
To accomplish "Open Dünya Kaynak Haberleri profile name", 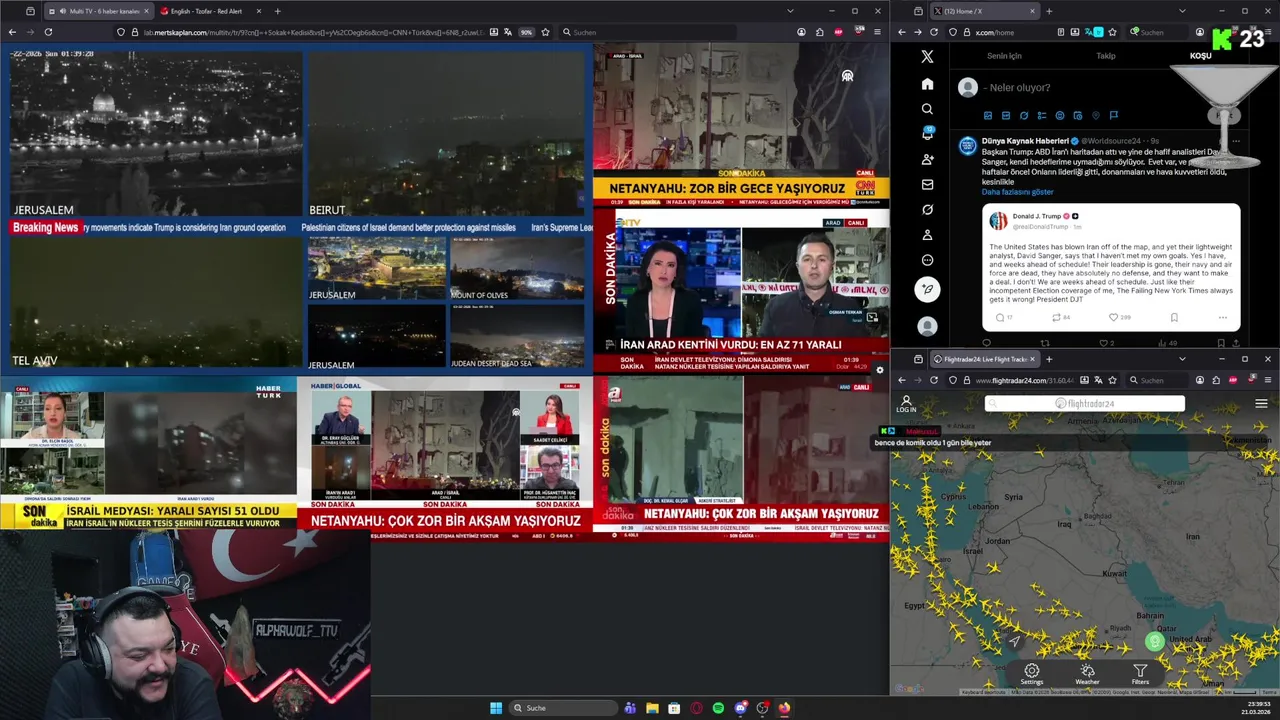I will (1025, 141).
